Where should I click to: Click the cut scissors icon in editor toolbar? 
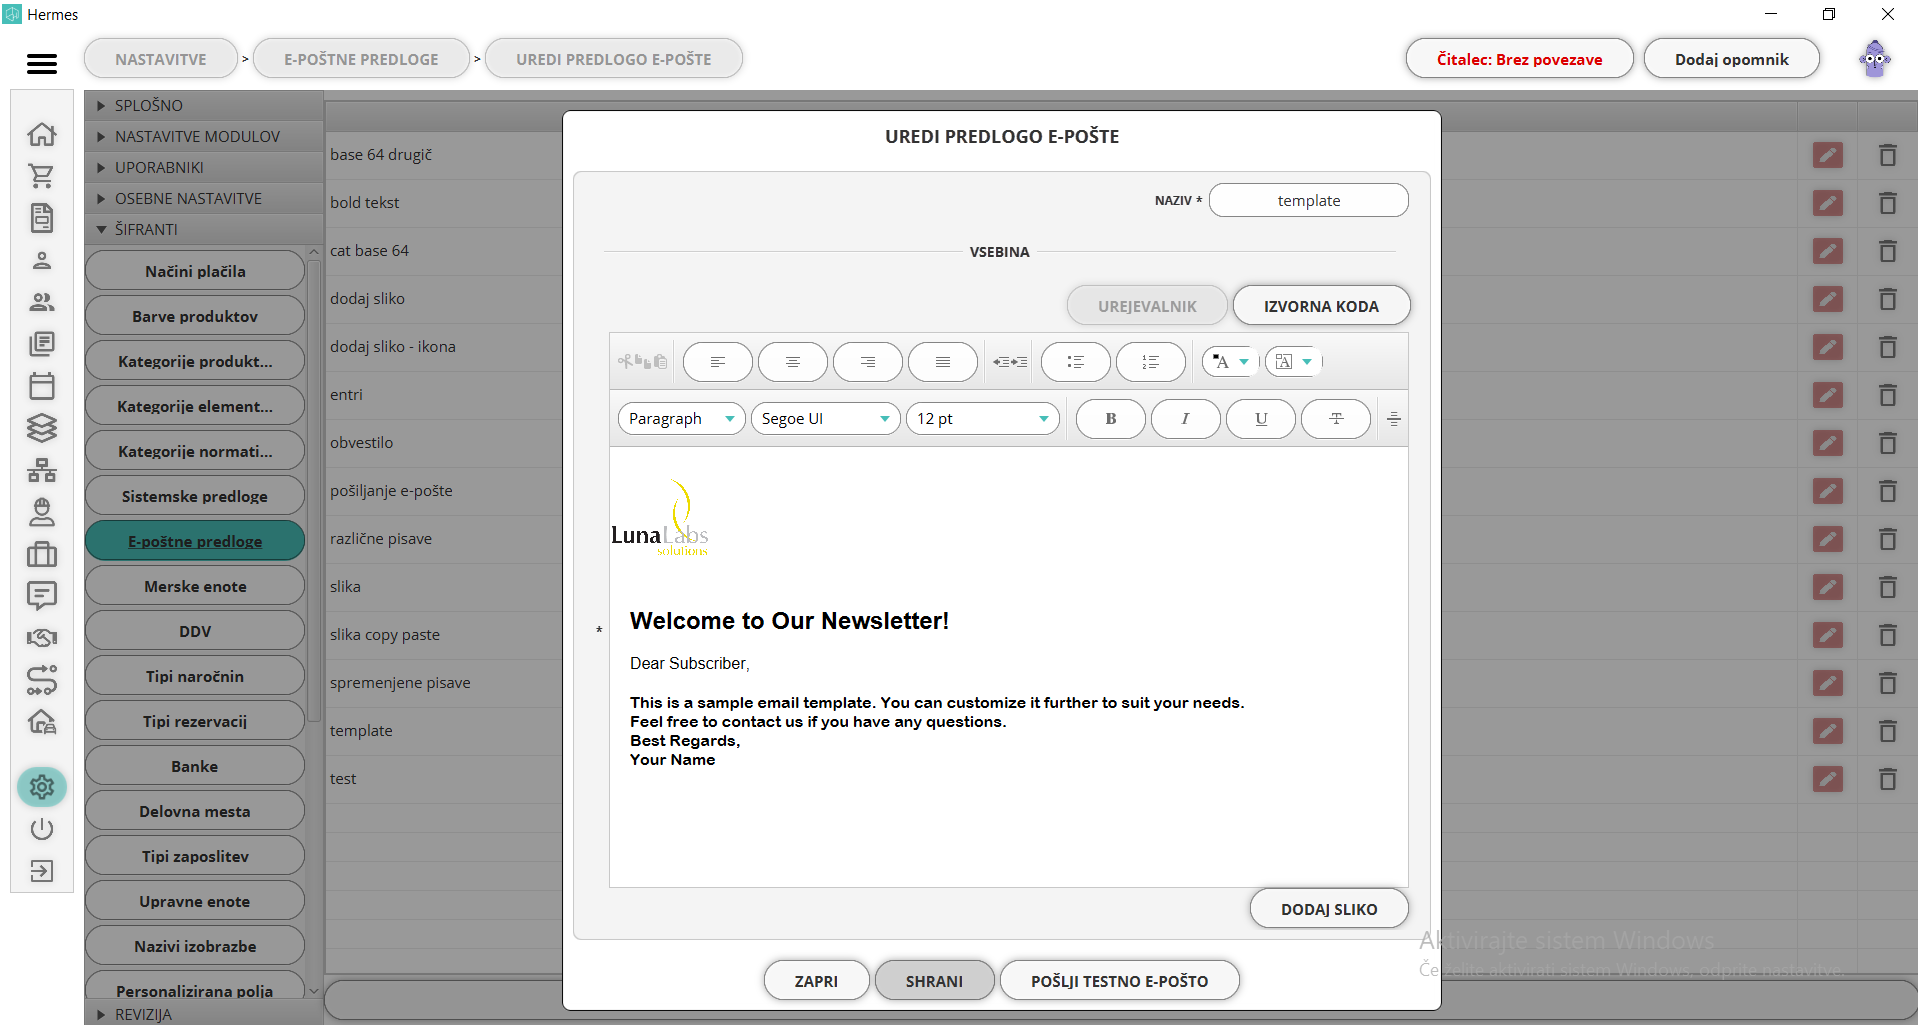click(x=624, y=361)
